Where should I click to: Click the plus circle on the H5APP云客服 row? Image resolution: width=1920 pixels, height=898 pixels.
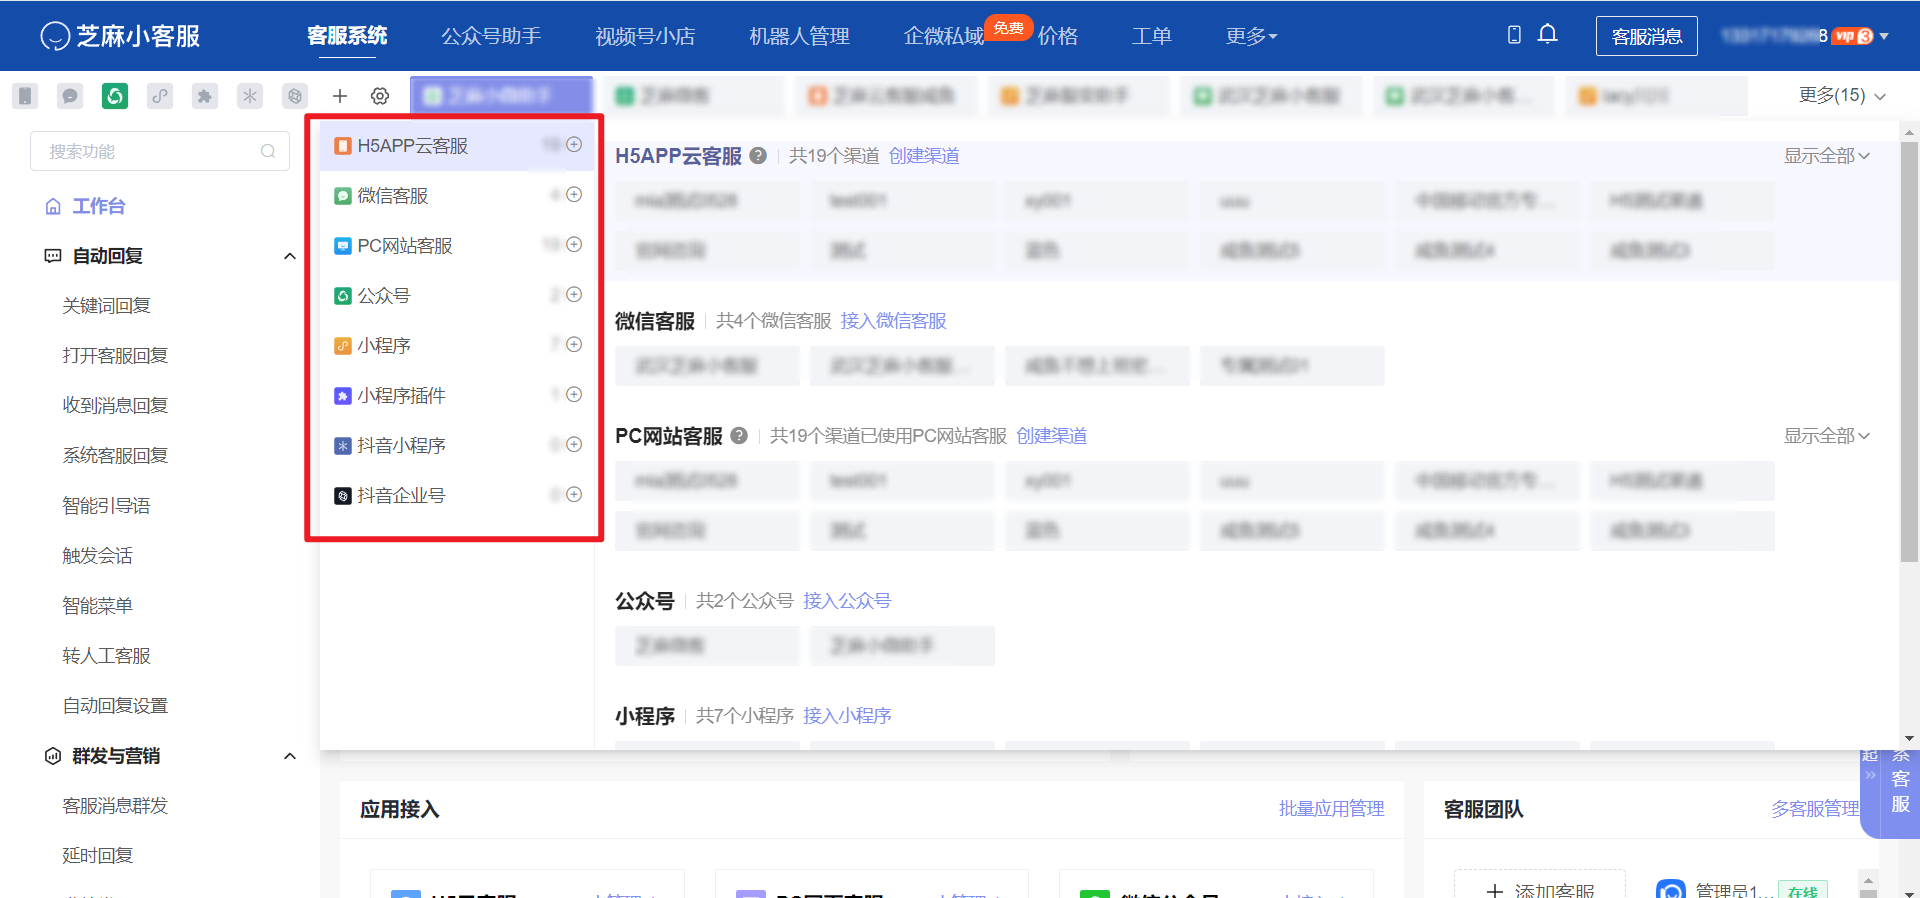pos(574,145)
